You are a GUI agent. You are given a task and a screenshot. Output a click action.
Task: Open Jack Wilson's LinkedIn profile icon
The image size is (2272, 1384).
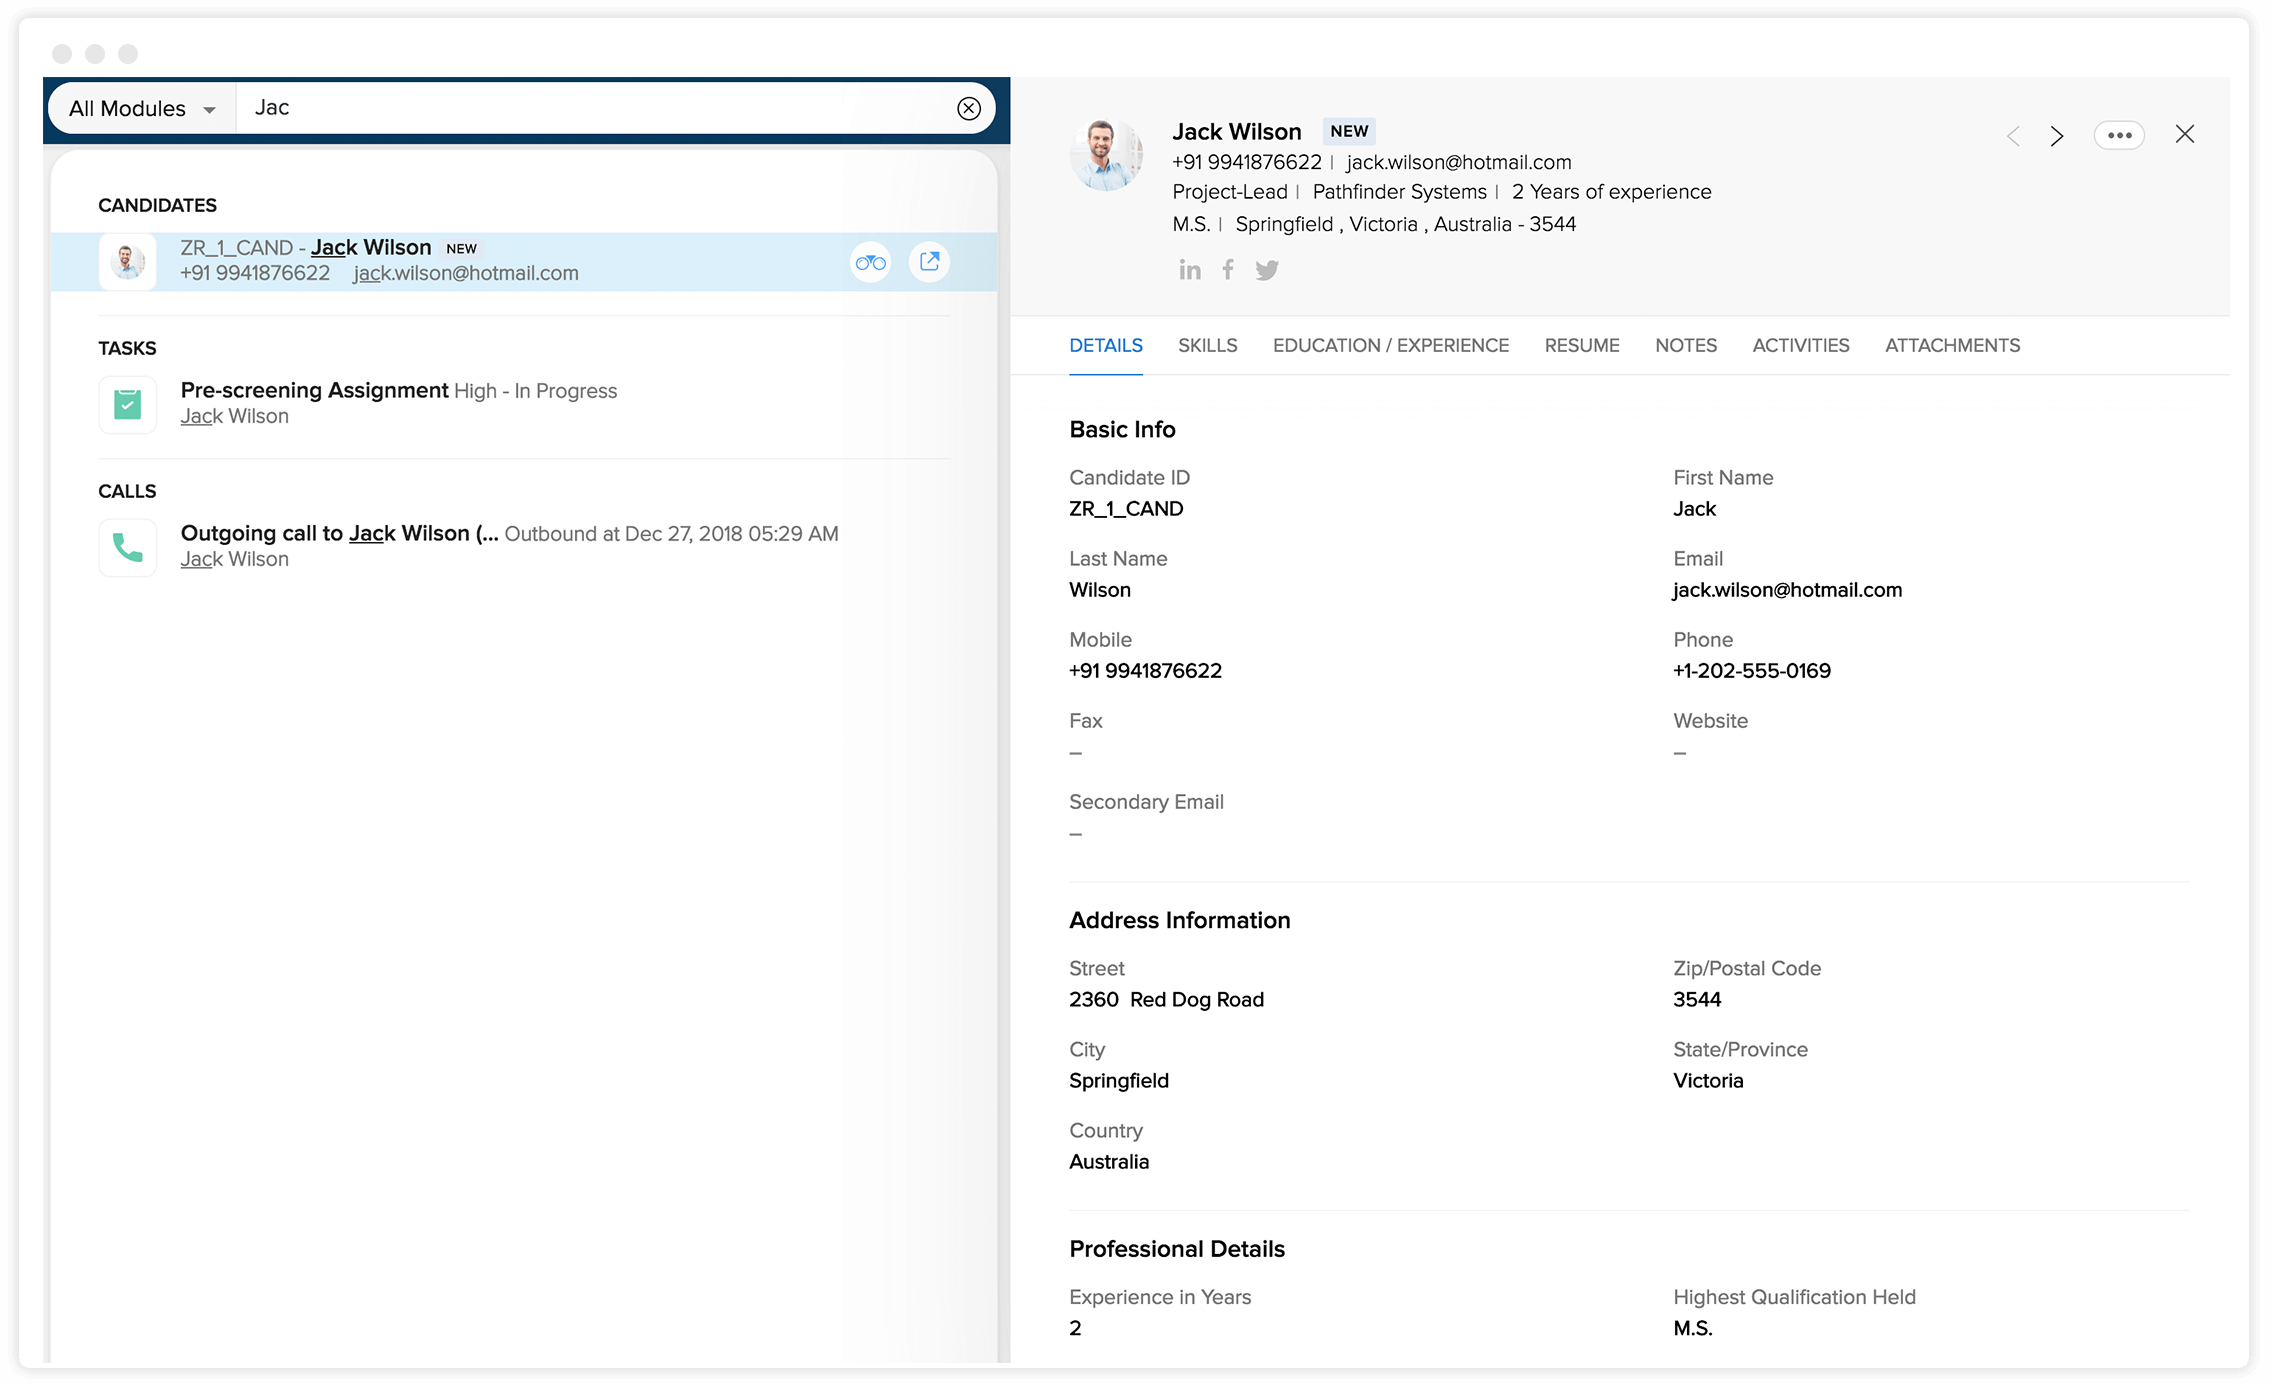[1189, 270]
